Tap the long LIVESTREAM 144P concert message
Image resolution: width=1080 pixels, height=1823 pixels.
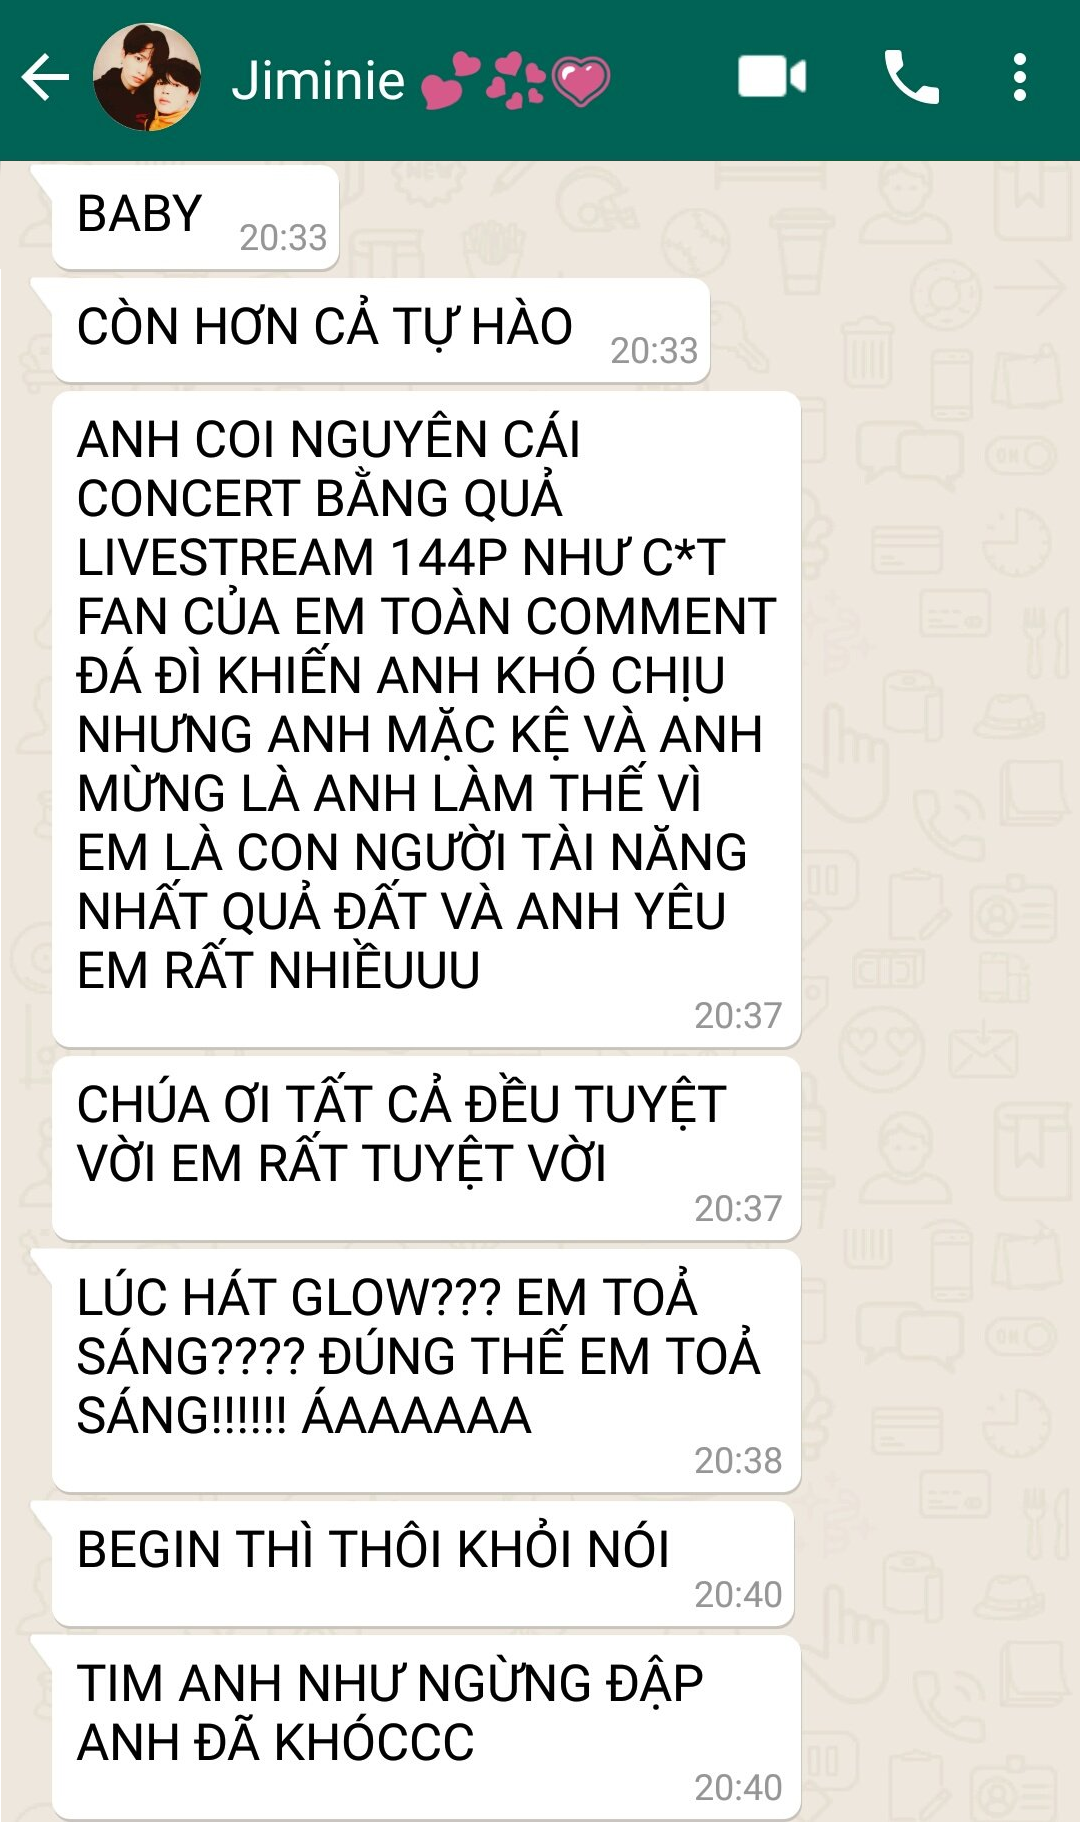(x=426, y=719)
